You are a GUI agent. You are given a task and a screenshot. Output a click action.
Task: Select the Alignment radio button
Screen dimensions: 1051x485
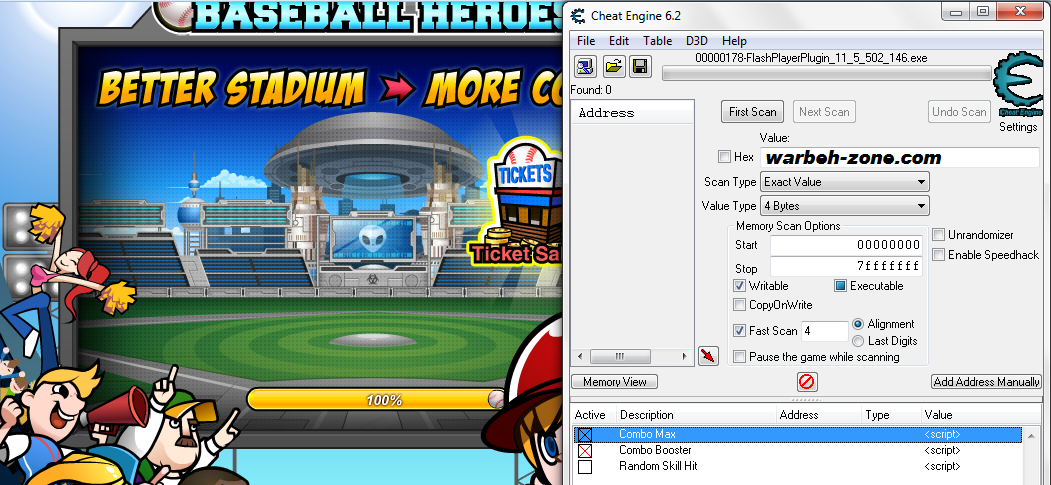coord(858,324)
